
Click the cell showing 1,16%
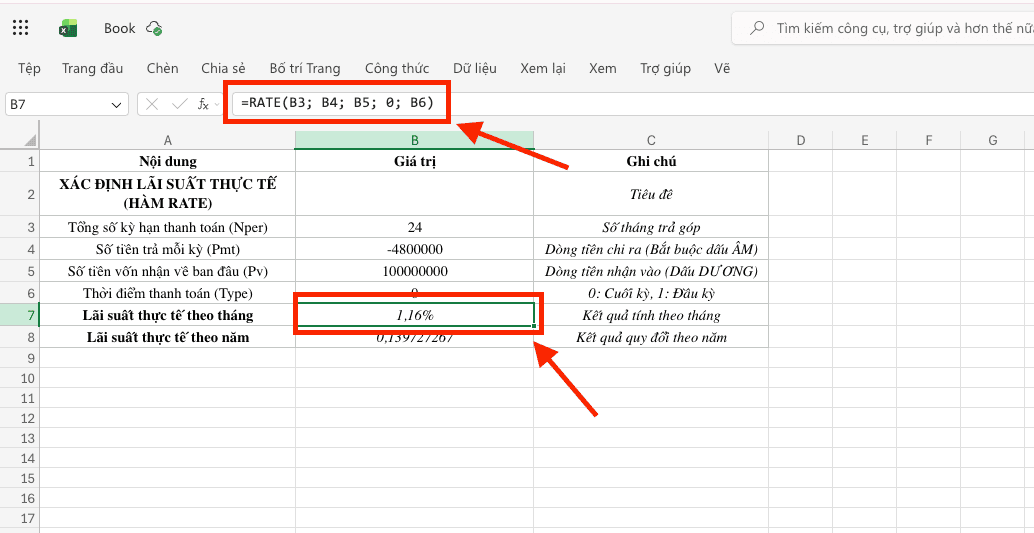coord(414,315)
